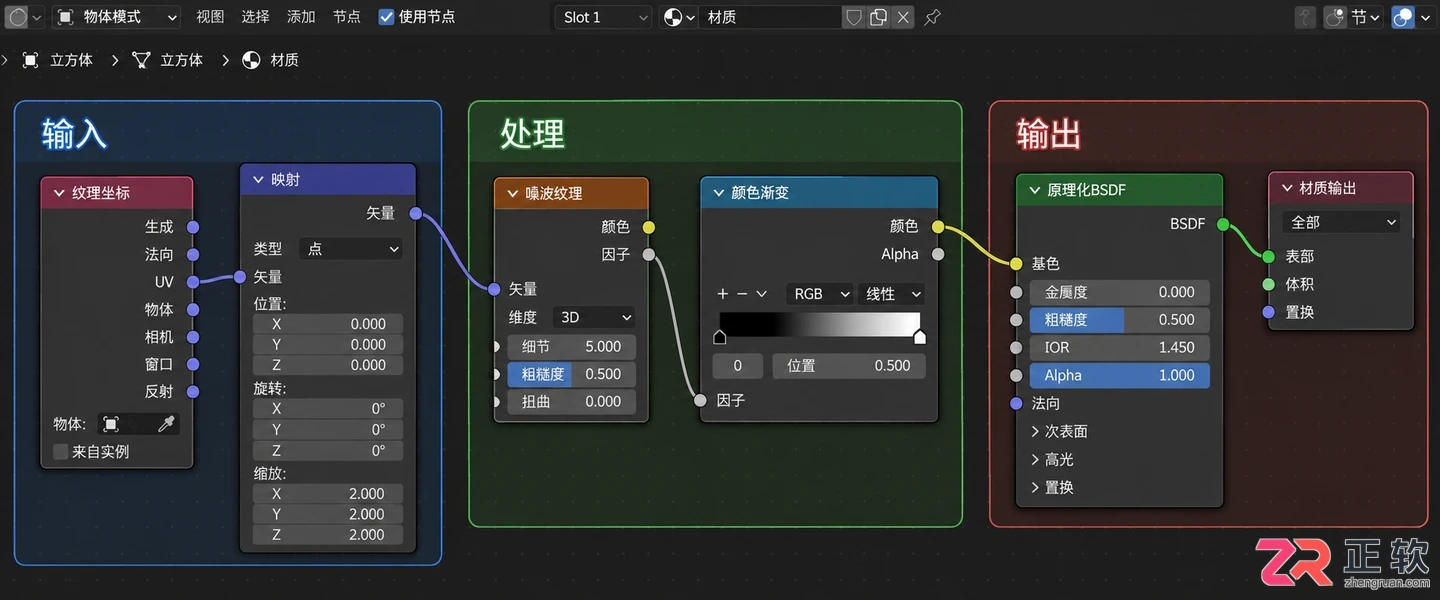Unlink material with the X icon
Image resolution: width=1440 pixels, height=600 pixels.
[903, 17]
